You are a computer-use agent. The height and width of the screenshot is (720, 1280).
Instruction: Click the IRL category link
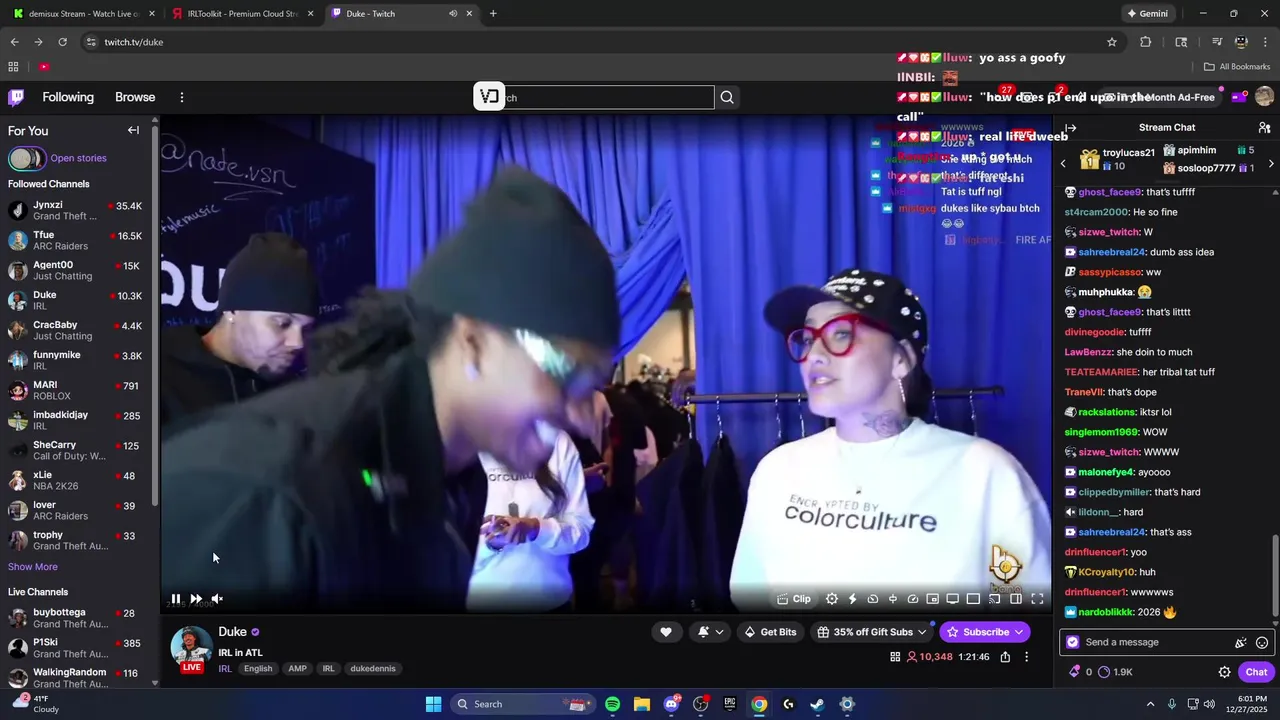coord(225,668)
